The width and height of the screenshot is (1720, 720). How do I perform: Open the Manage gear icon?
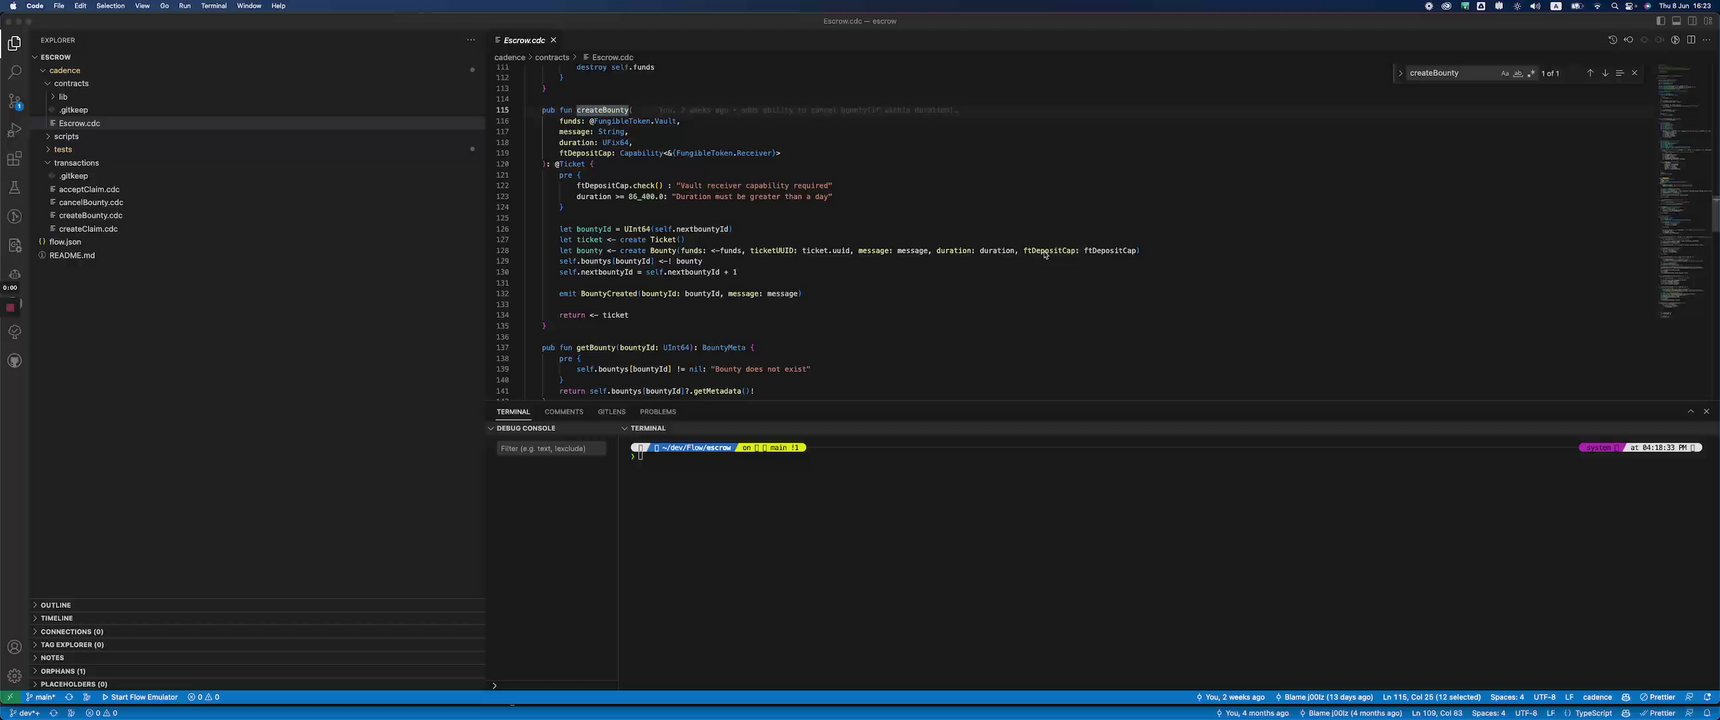(14, 676)
